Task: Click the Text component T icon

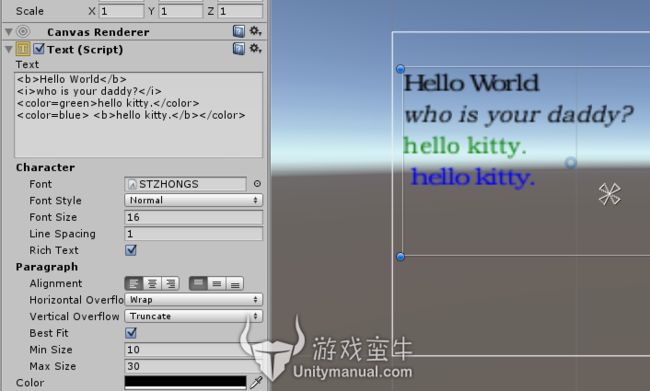Action: point(23,49)
